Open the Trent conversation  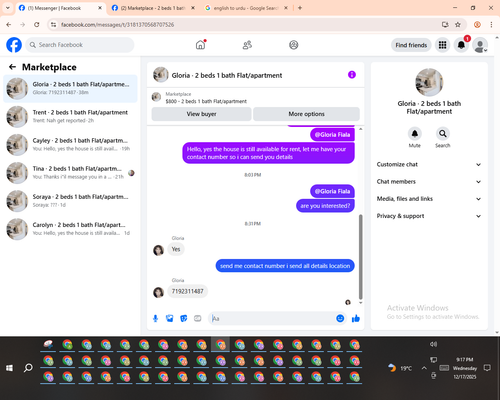coord(70,117)
